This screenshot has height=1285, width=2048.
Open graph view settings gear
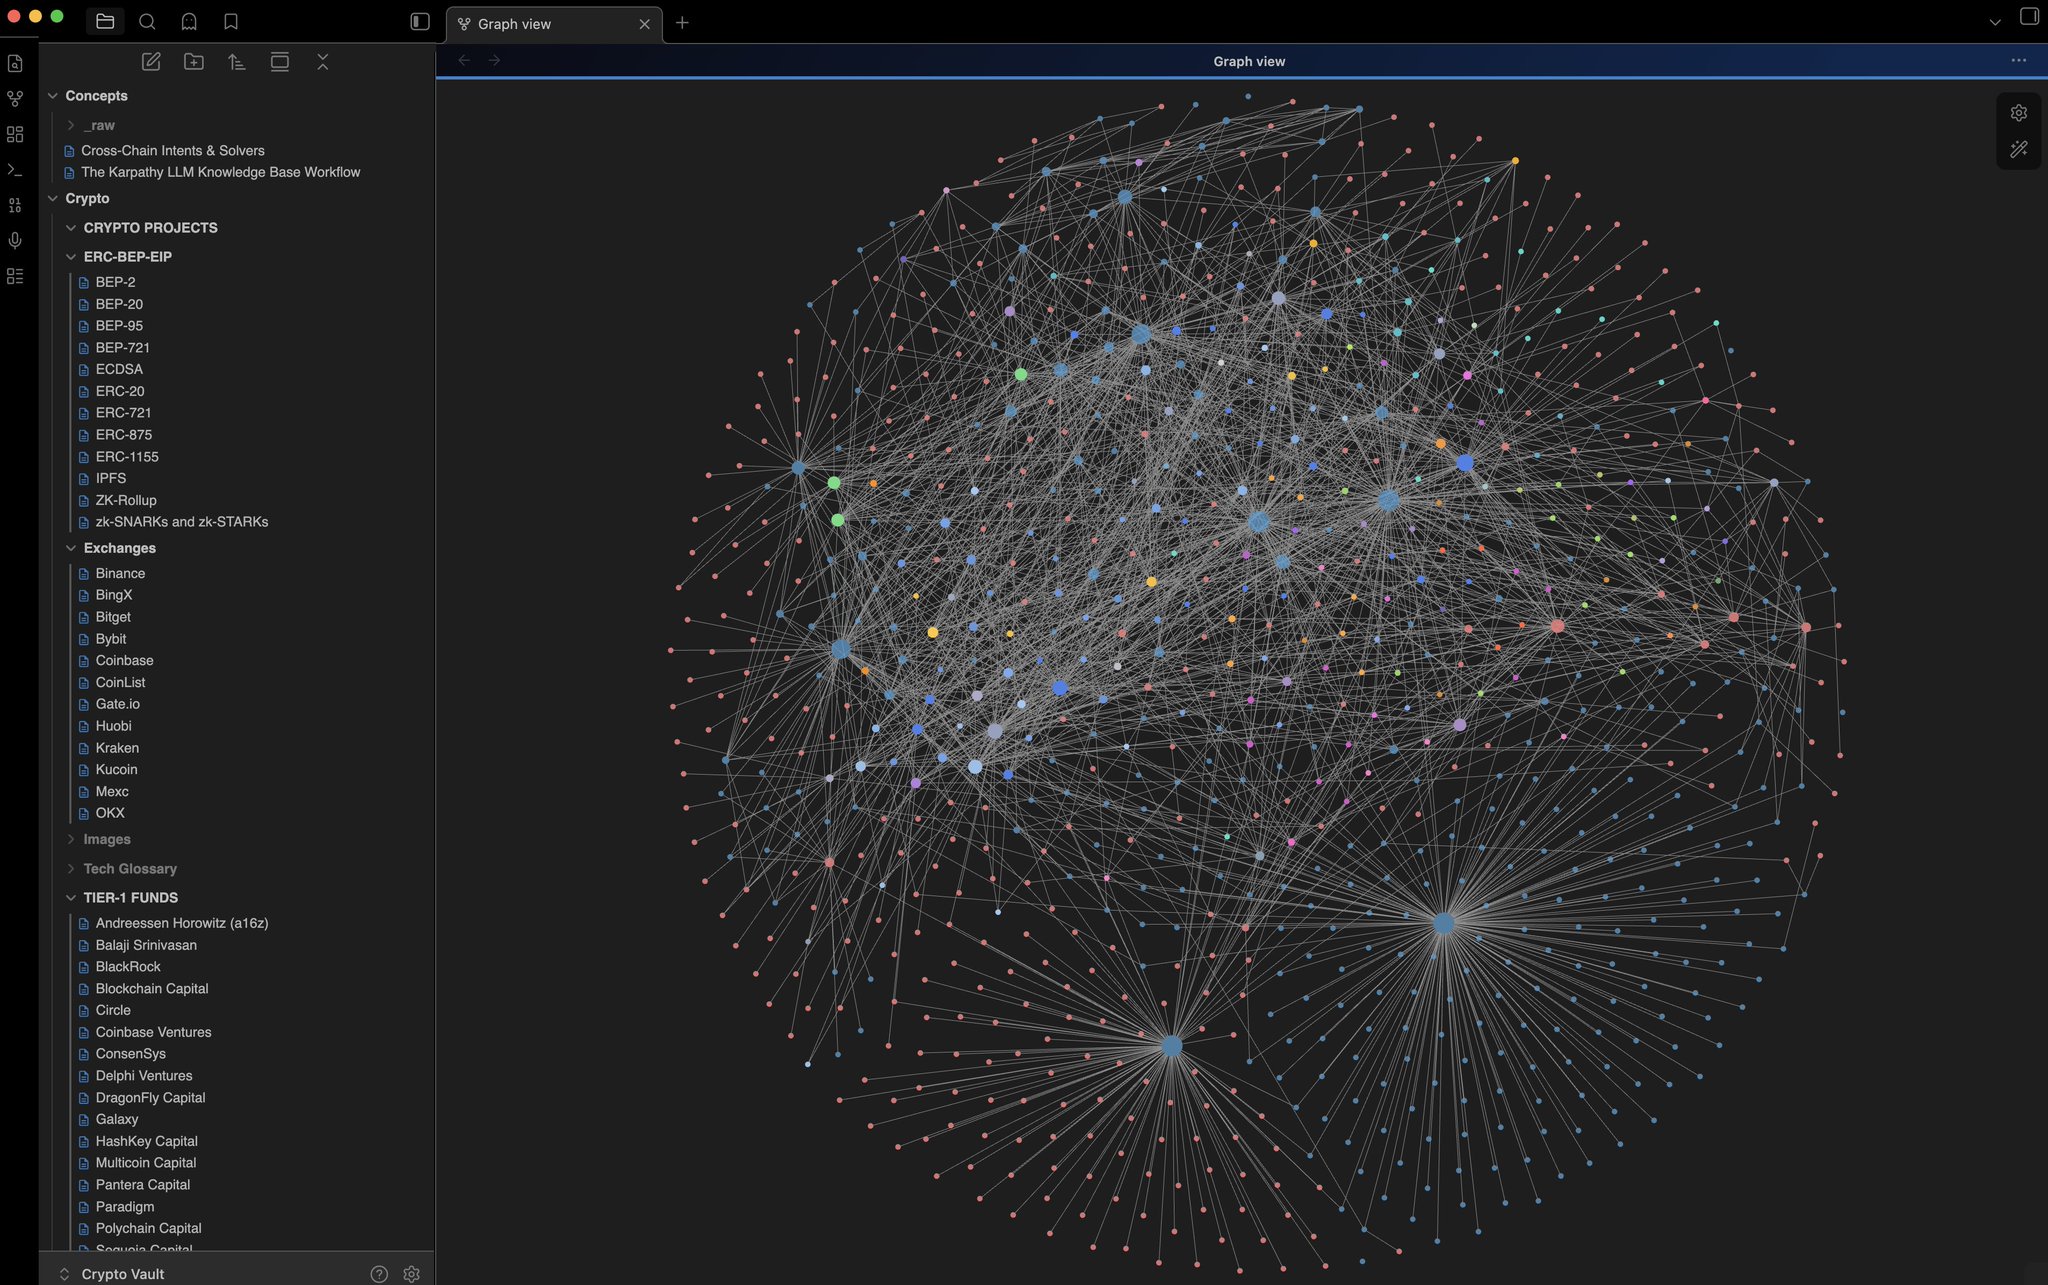pos(2018,113)
